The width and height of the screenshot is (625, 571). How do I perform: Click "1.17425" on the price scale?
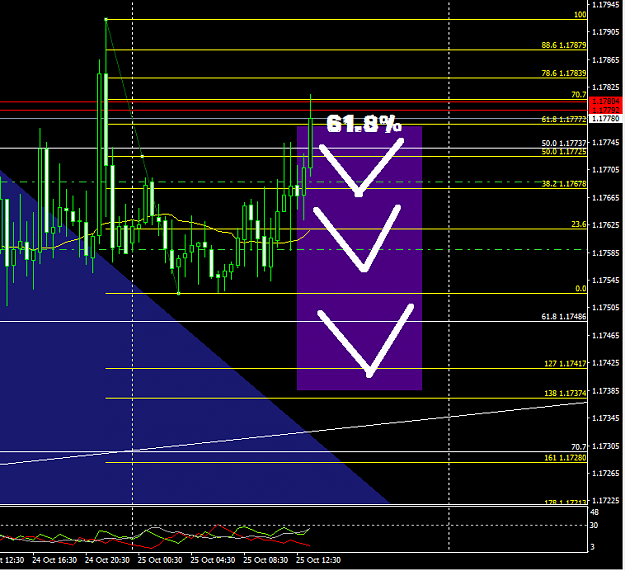[606, 363]
